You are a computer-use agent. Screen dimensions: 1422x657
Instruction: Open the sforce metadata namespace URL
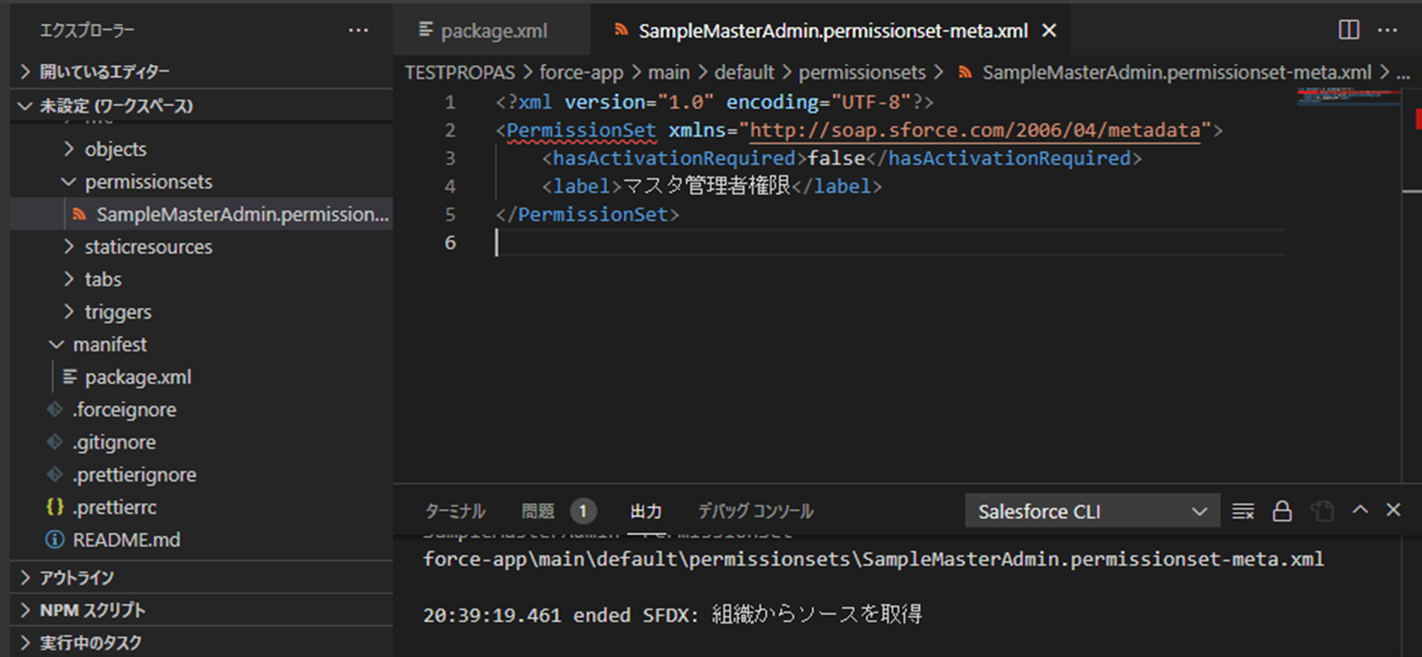[975, 130]
